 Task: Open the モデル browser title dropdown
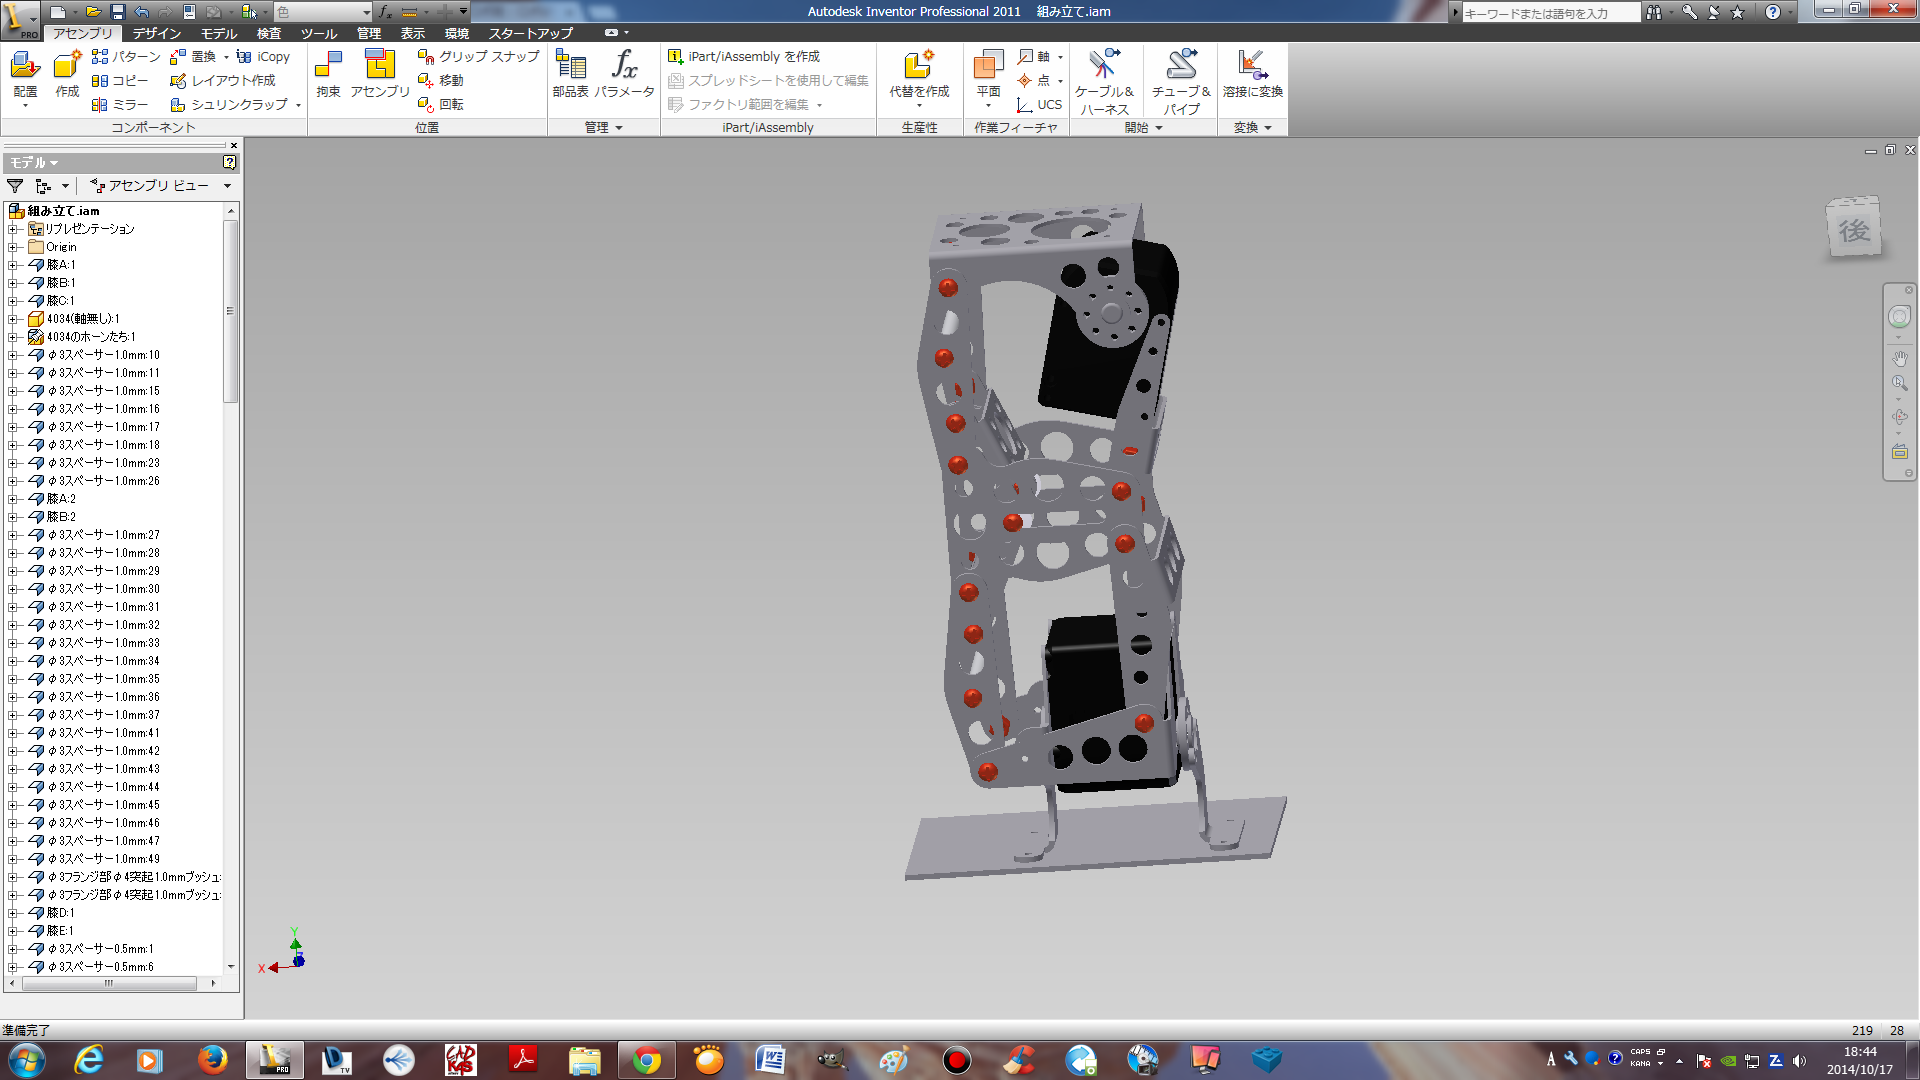[x=54, y=163]
